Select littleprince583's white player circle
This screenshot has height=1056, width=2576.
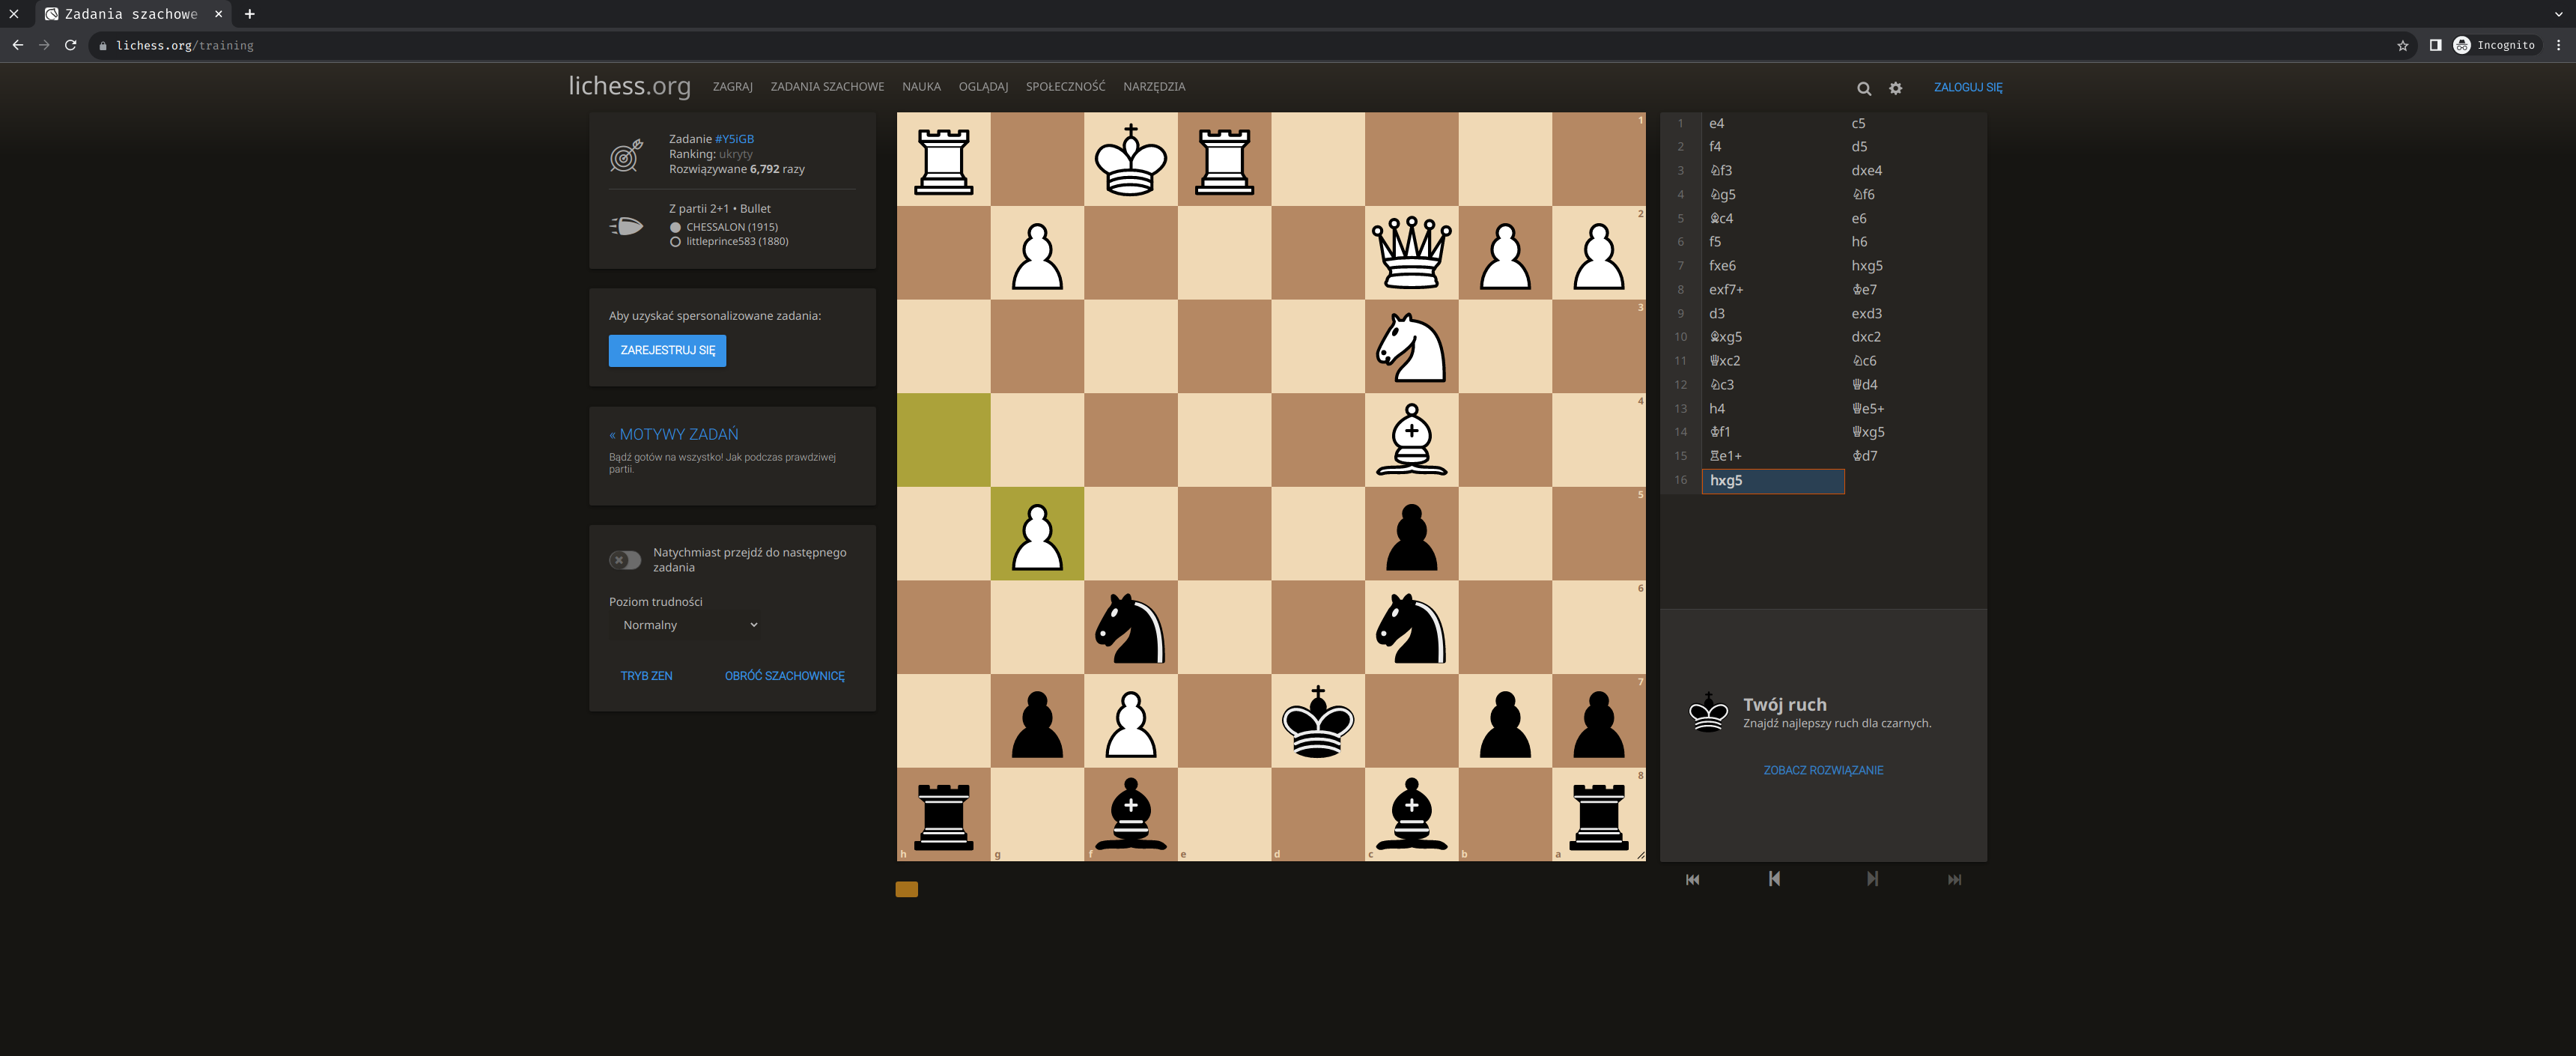click(x=676, y=241)
